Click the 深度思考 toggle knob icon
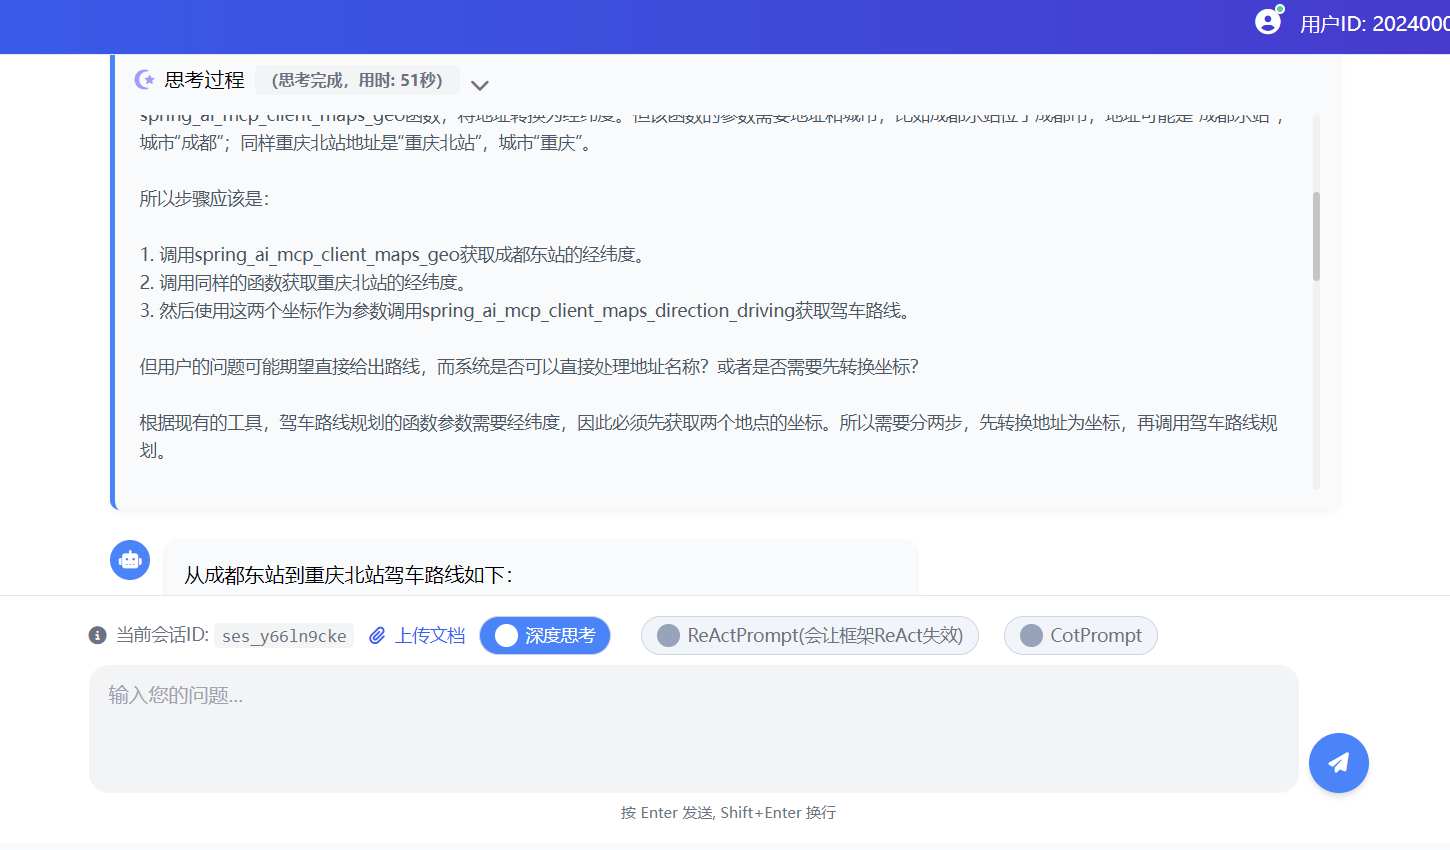The height and width of the screenshot is (850, 1450). point(506,635)
